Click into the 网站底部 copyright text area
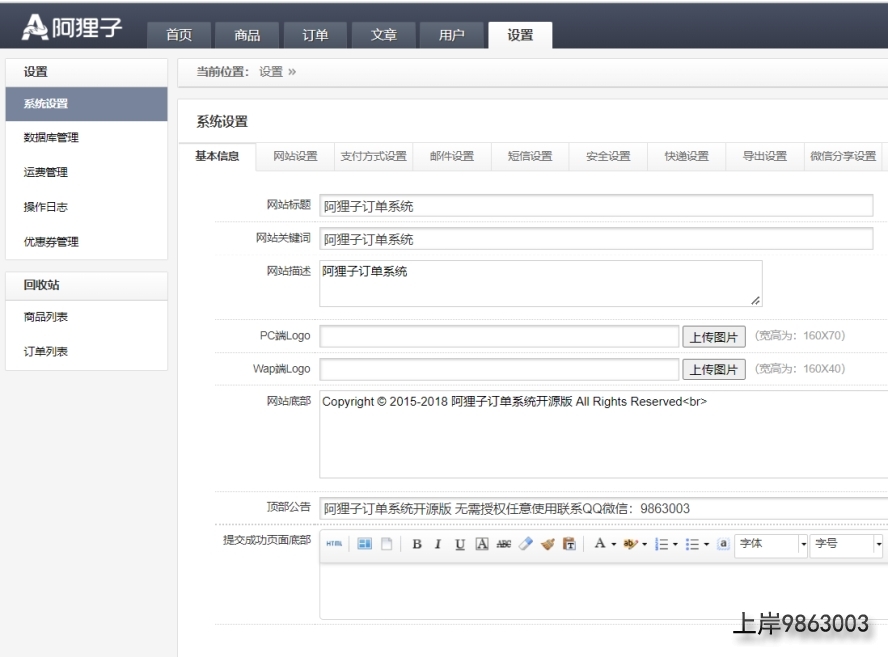The height and width of the screenshot is (657, 888). click(604, 434)
